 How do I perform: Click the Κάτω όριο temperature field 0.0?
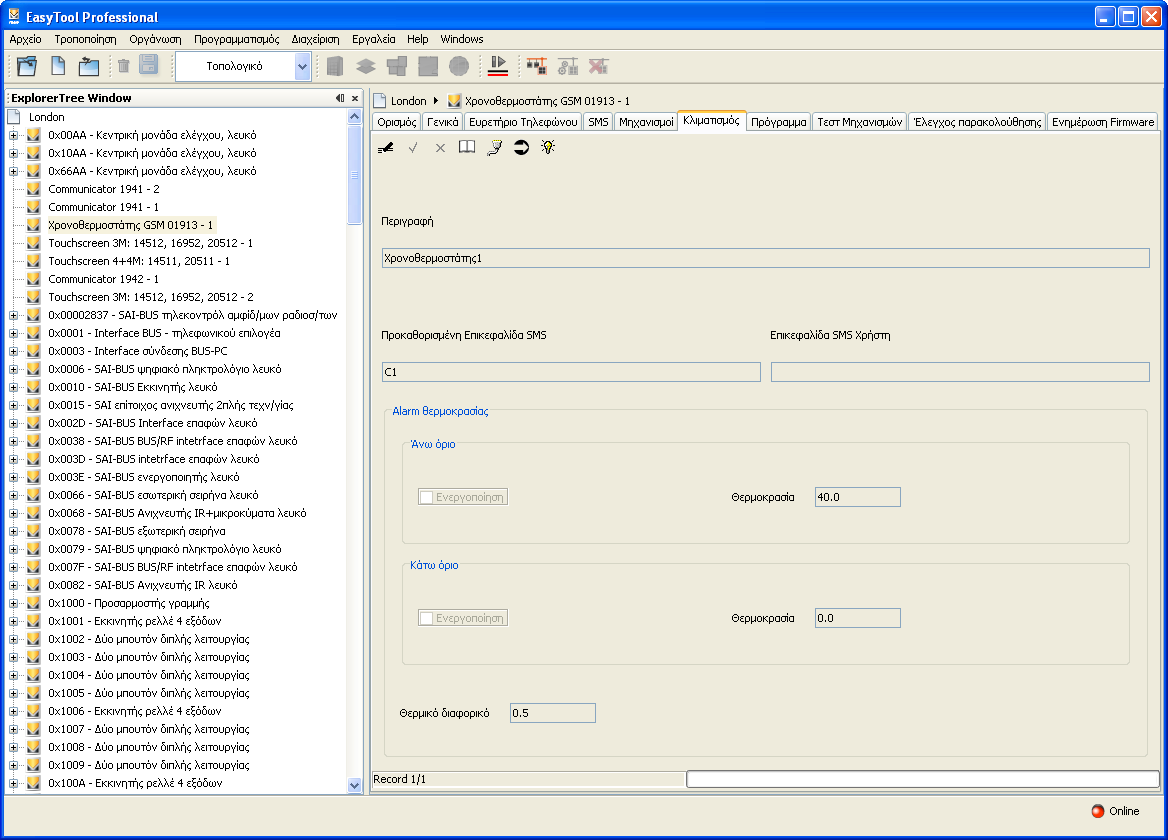(x=857, y=618)
